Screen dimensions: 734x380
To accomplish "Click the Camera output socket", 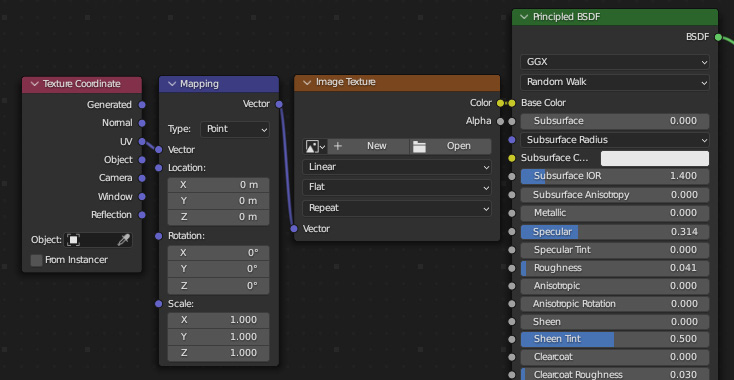I will [x=142, y=178].
